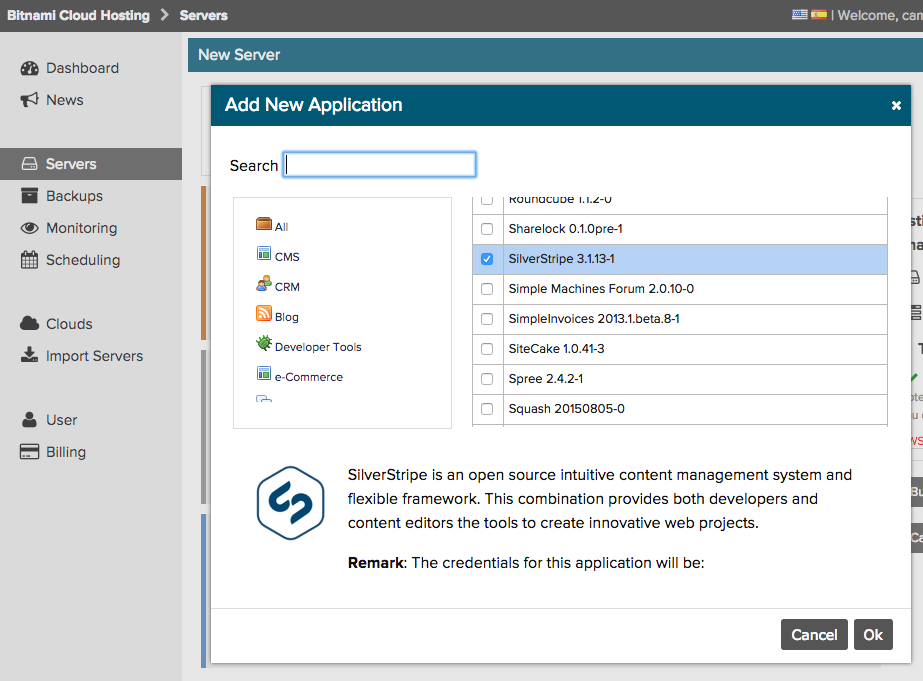This screenshot has width=923, height=681.
Task: Select the Simple Machines Forum 2.0.10-0 row
Action: (680, 289)
